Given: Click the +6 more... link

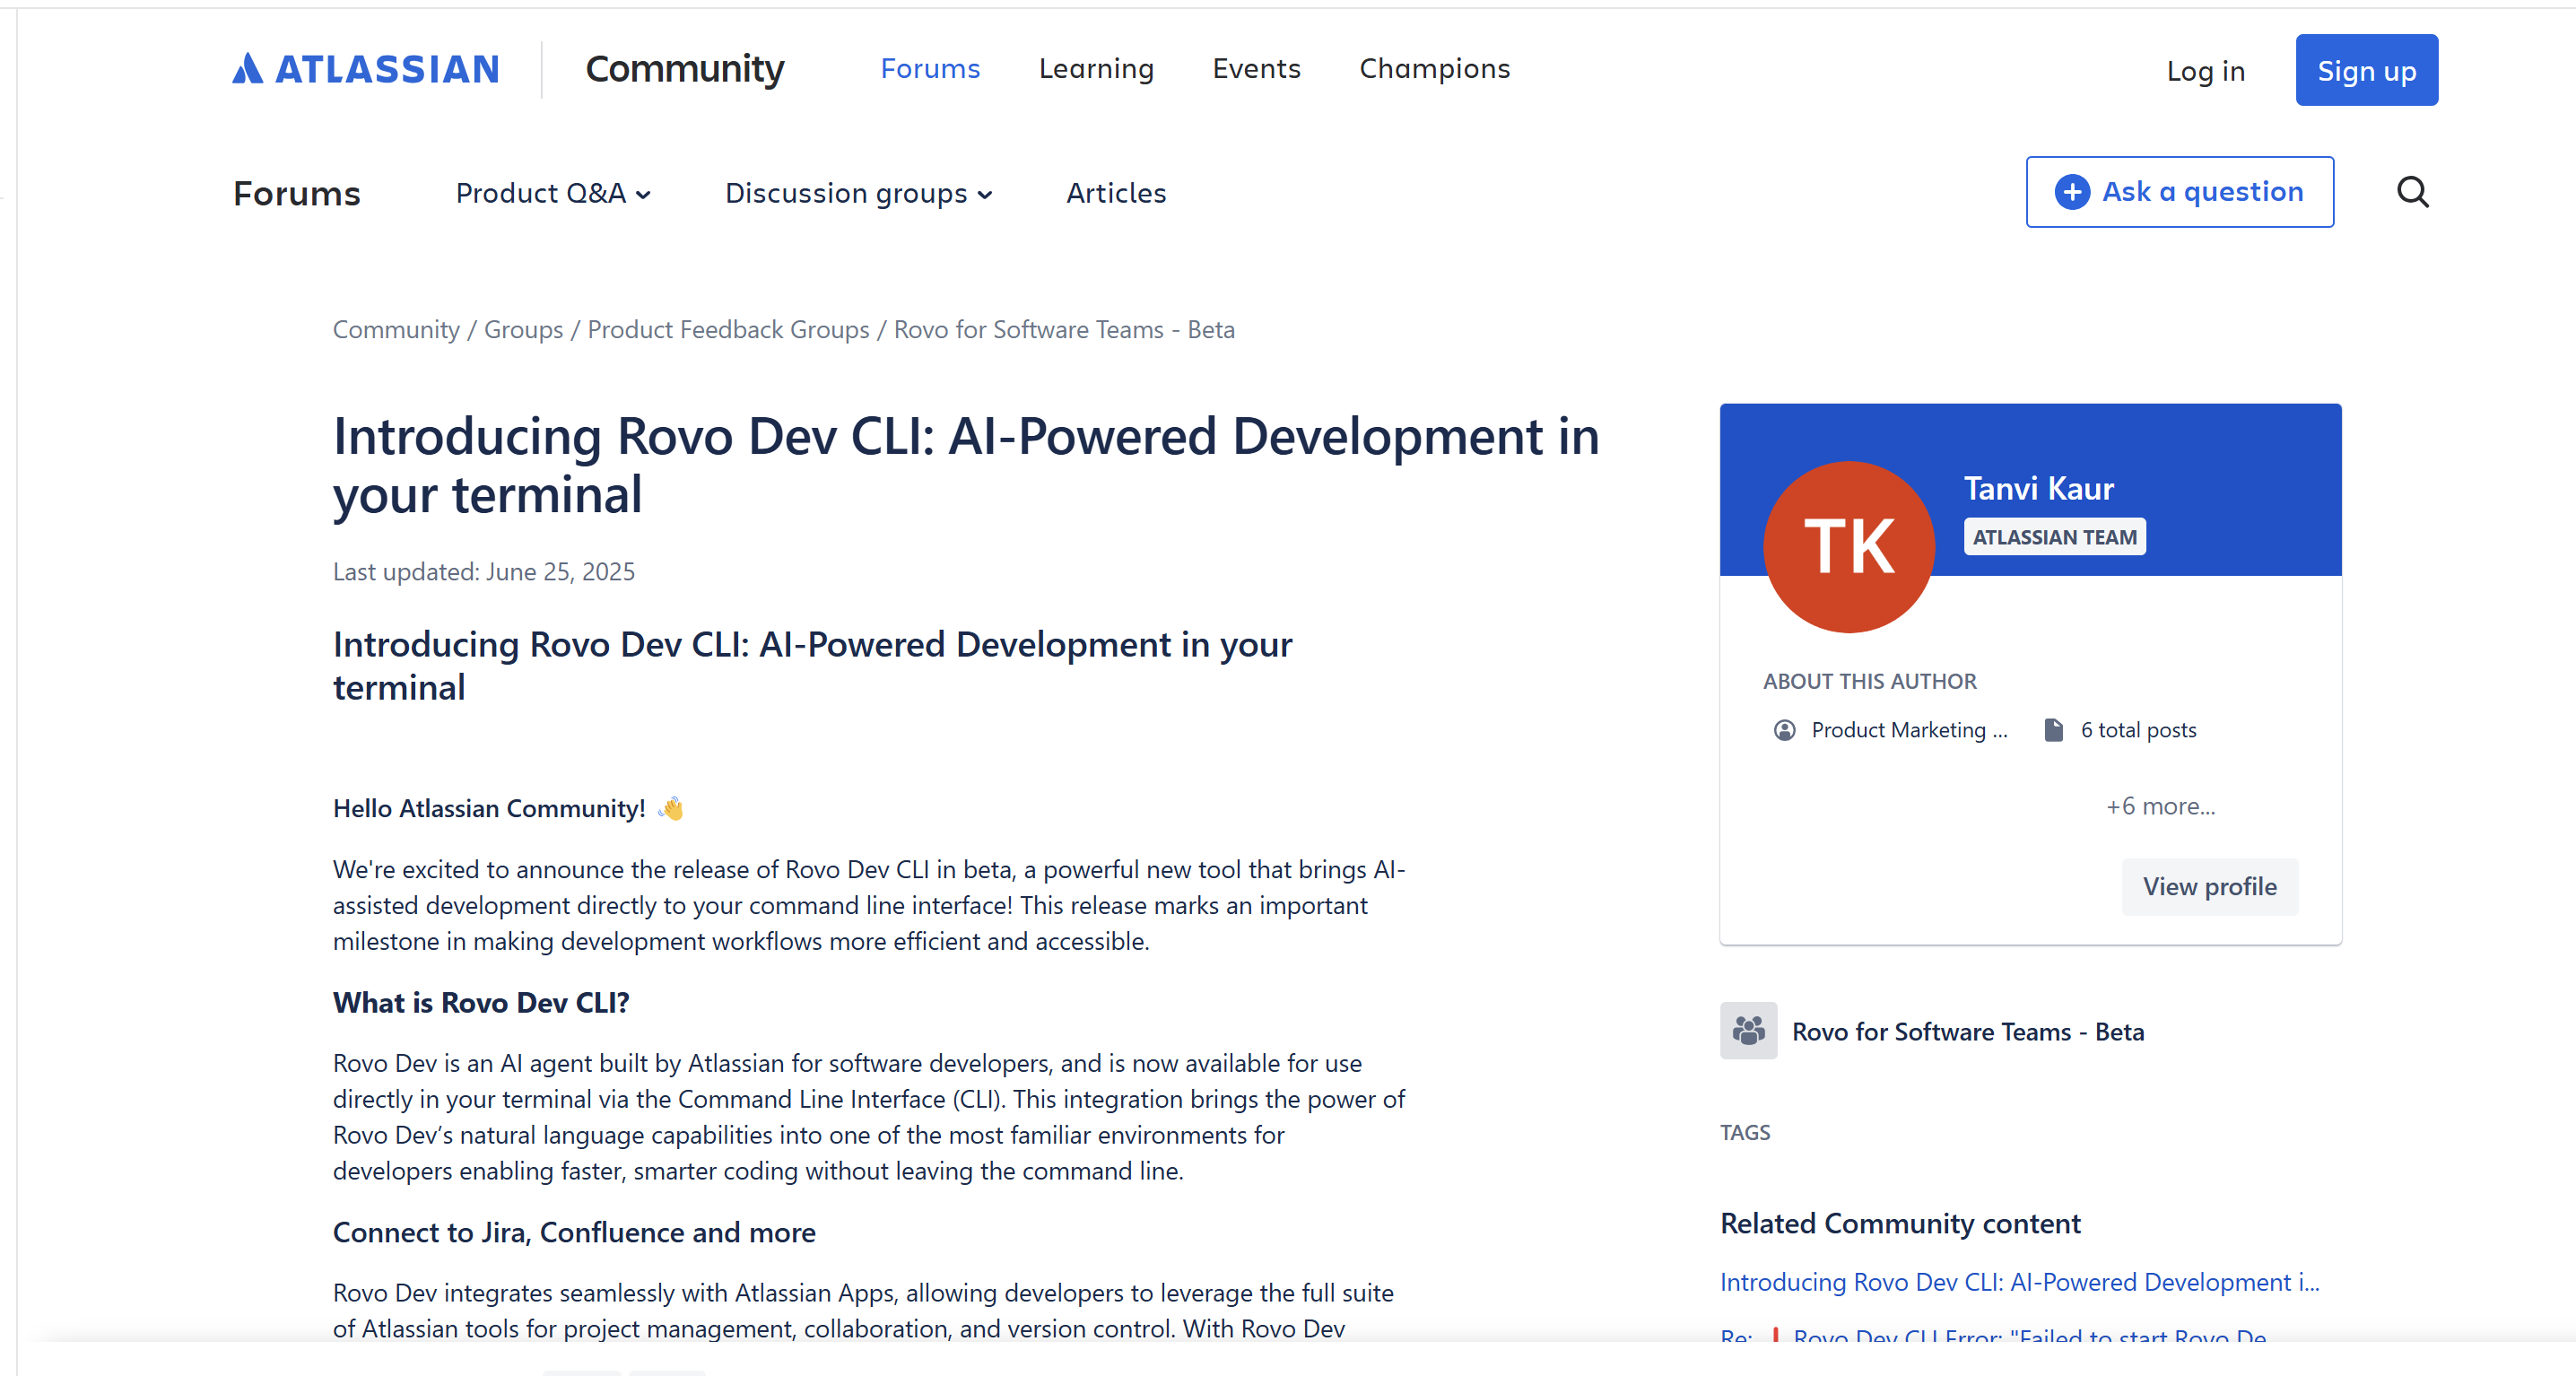Looking at the screenshot, I should (x=2160, y=806).
